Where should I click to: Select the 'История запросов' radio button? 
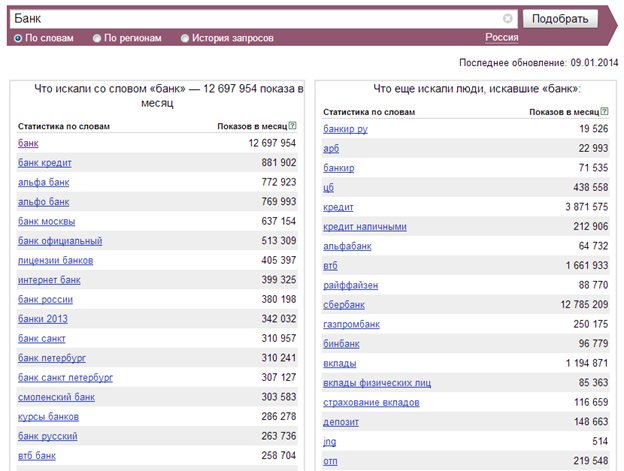point(185,38)
